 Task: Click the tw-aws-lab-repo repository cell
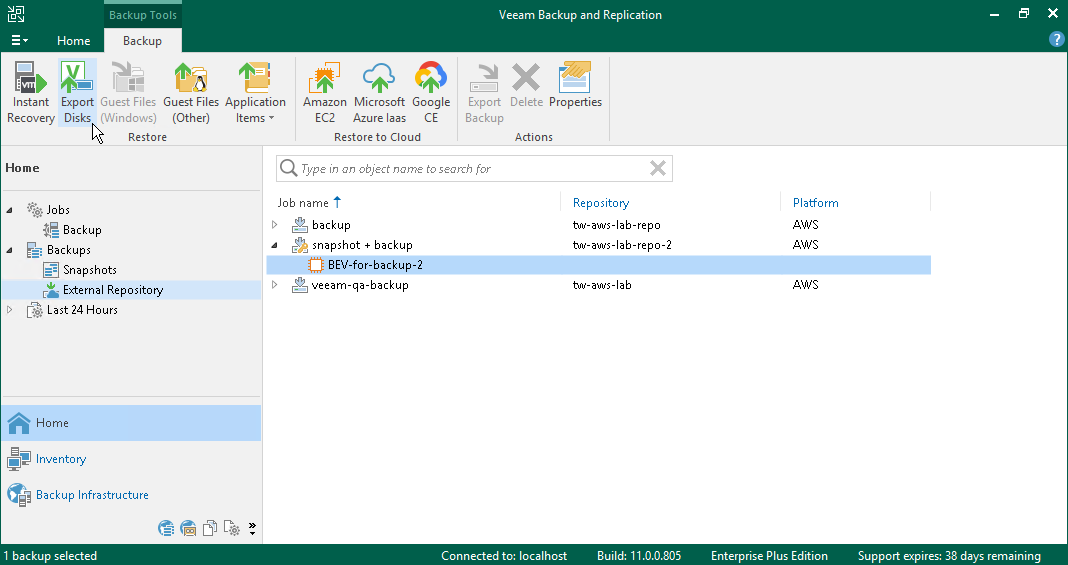coord(616,225)
